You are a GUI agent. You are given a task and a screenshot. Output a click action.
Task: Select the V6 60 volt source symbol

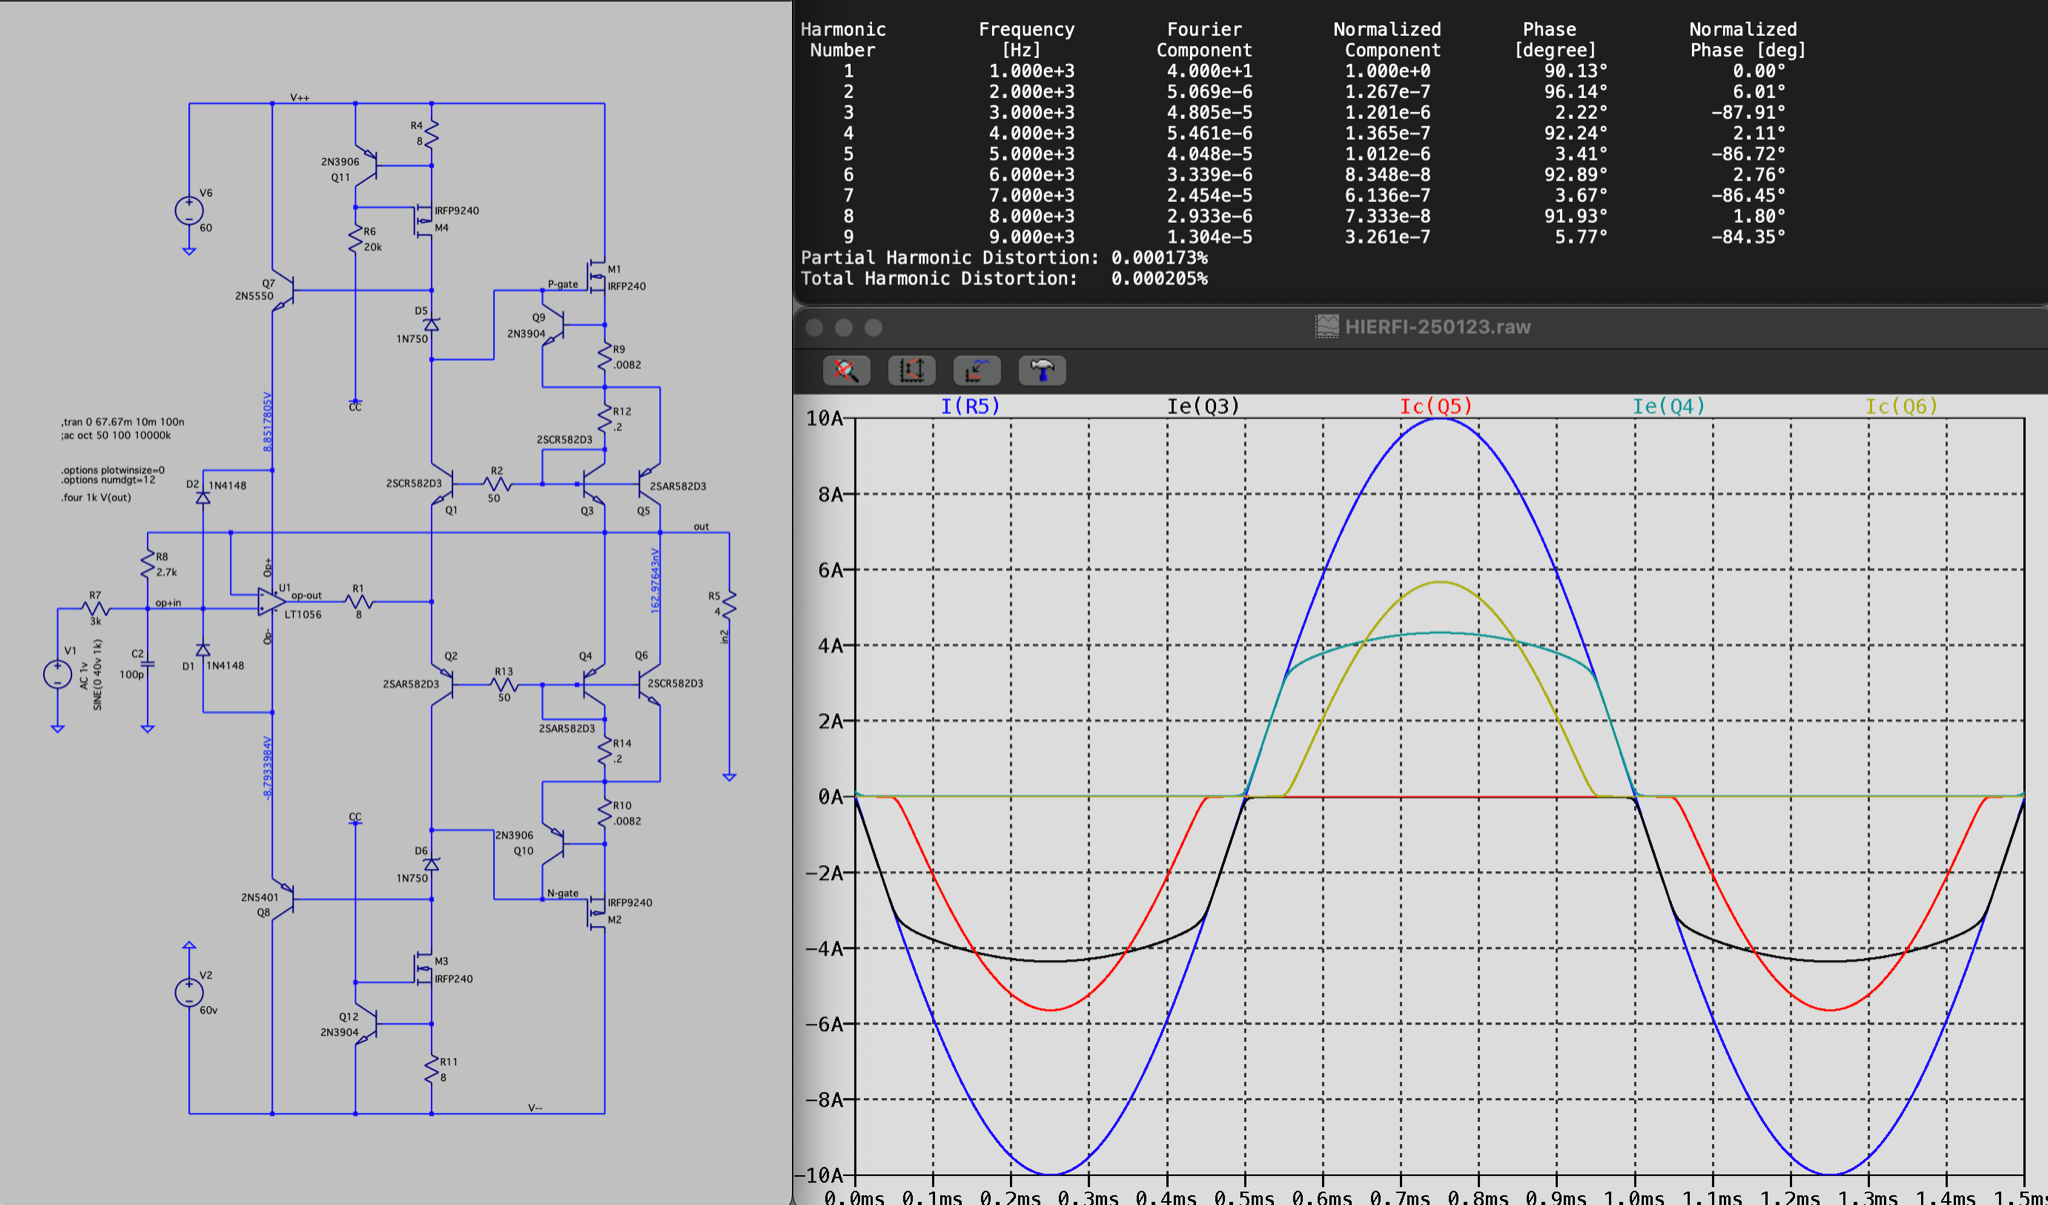point(189,211)
